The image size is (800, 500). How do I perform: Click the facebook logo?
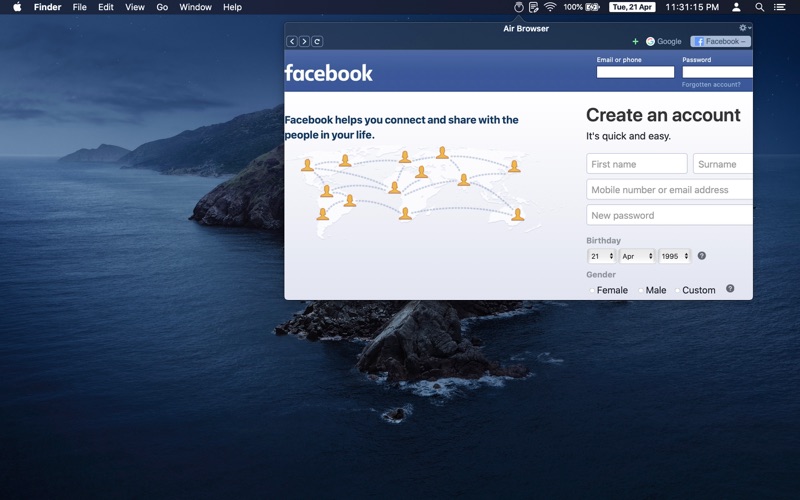tap(329, 73)
